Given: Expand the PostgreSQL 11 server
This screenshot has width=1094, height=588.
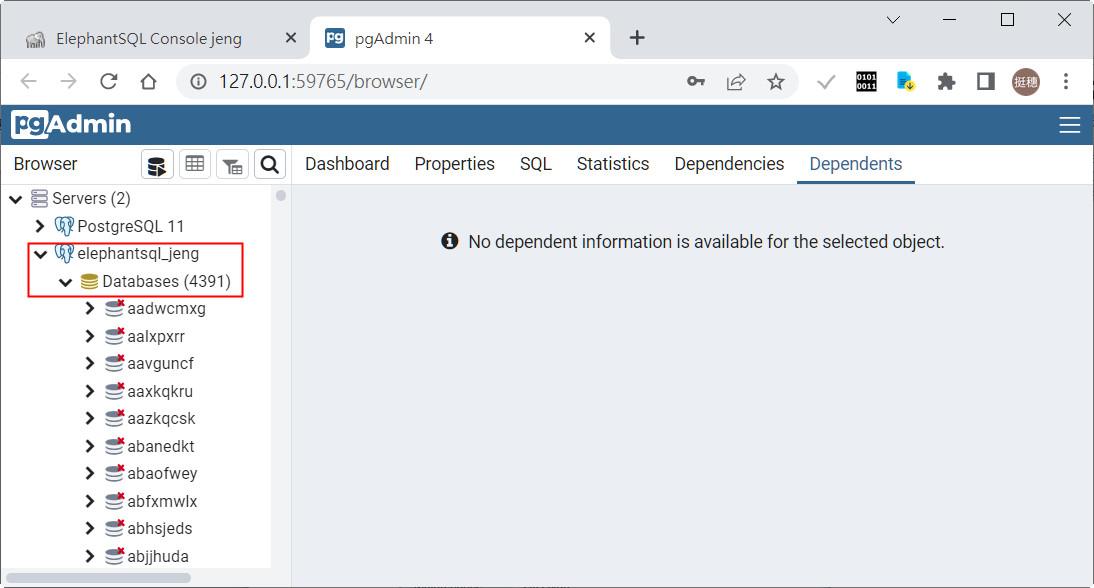Looking at the screenshot, I should point(40,226).
